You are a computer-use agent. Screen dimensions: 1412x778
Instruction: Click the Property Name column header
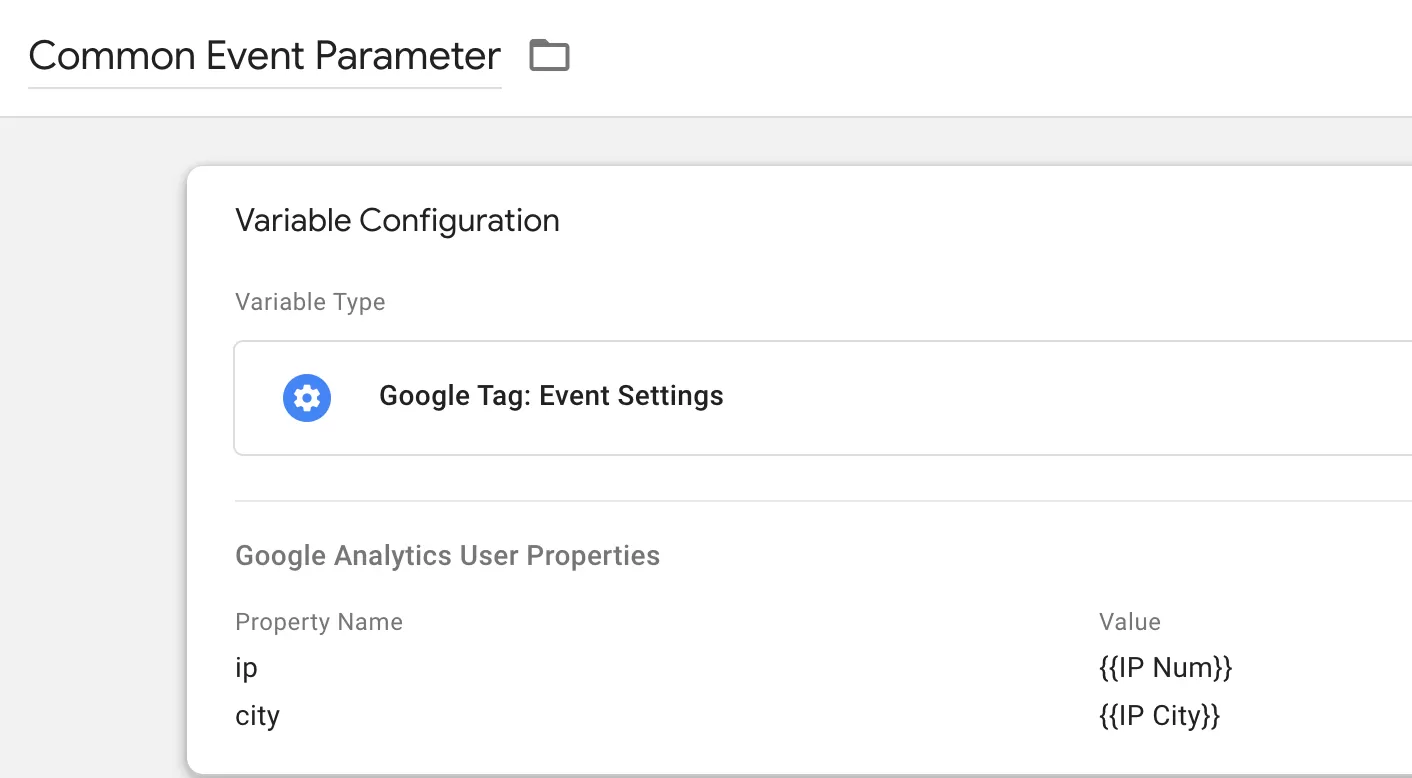click(319, 622)
